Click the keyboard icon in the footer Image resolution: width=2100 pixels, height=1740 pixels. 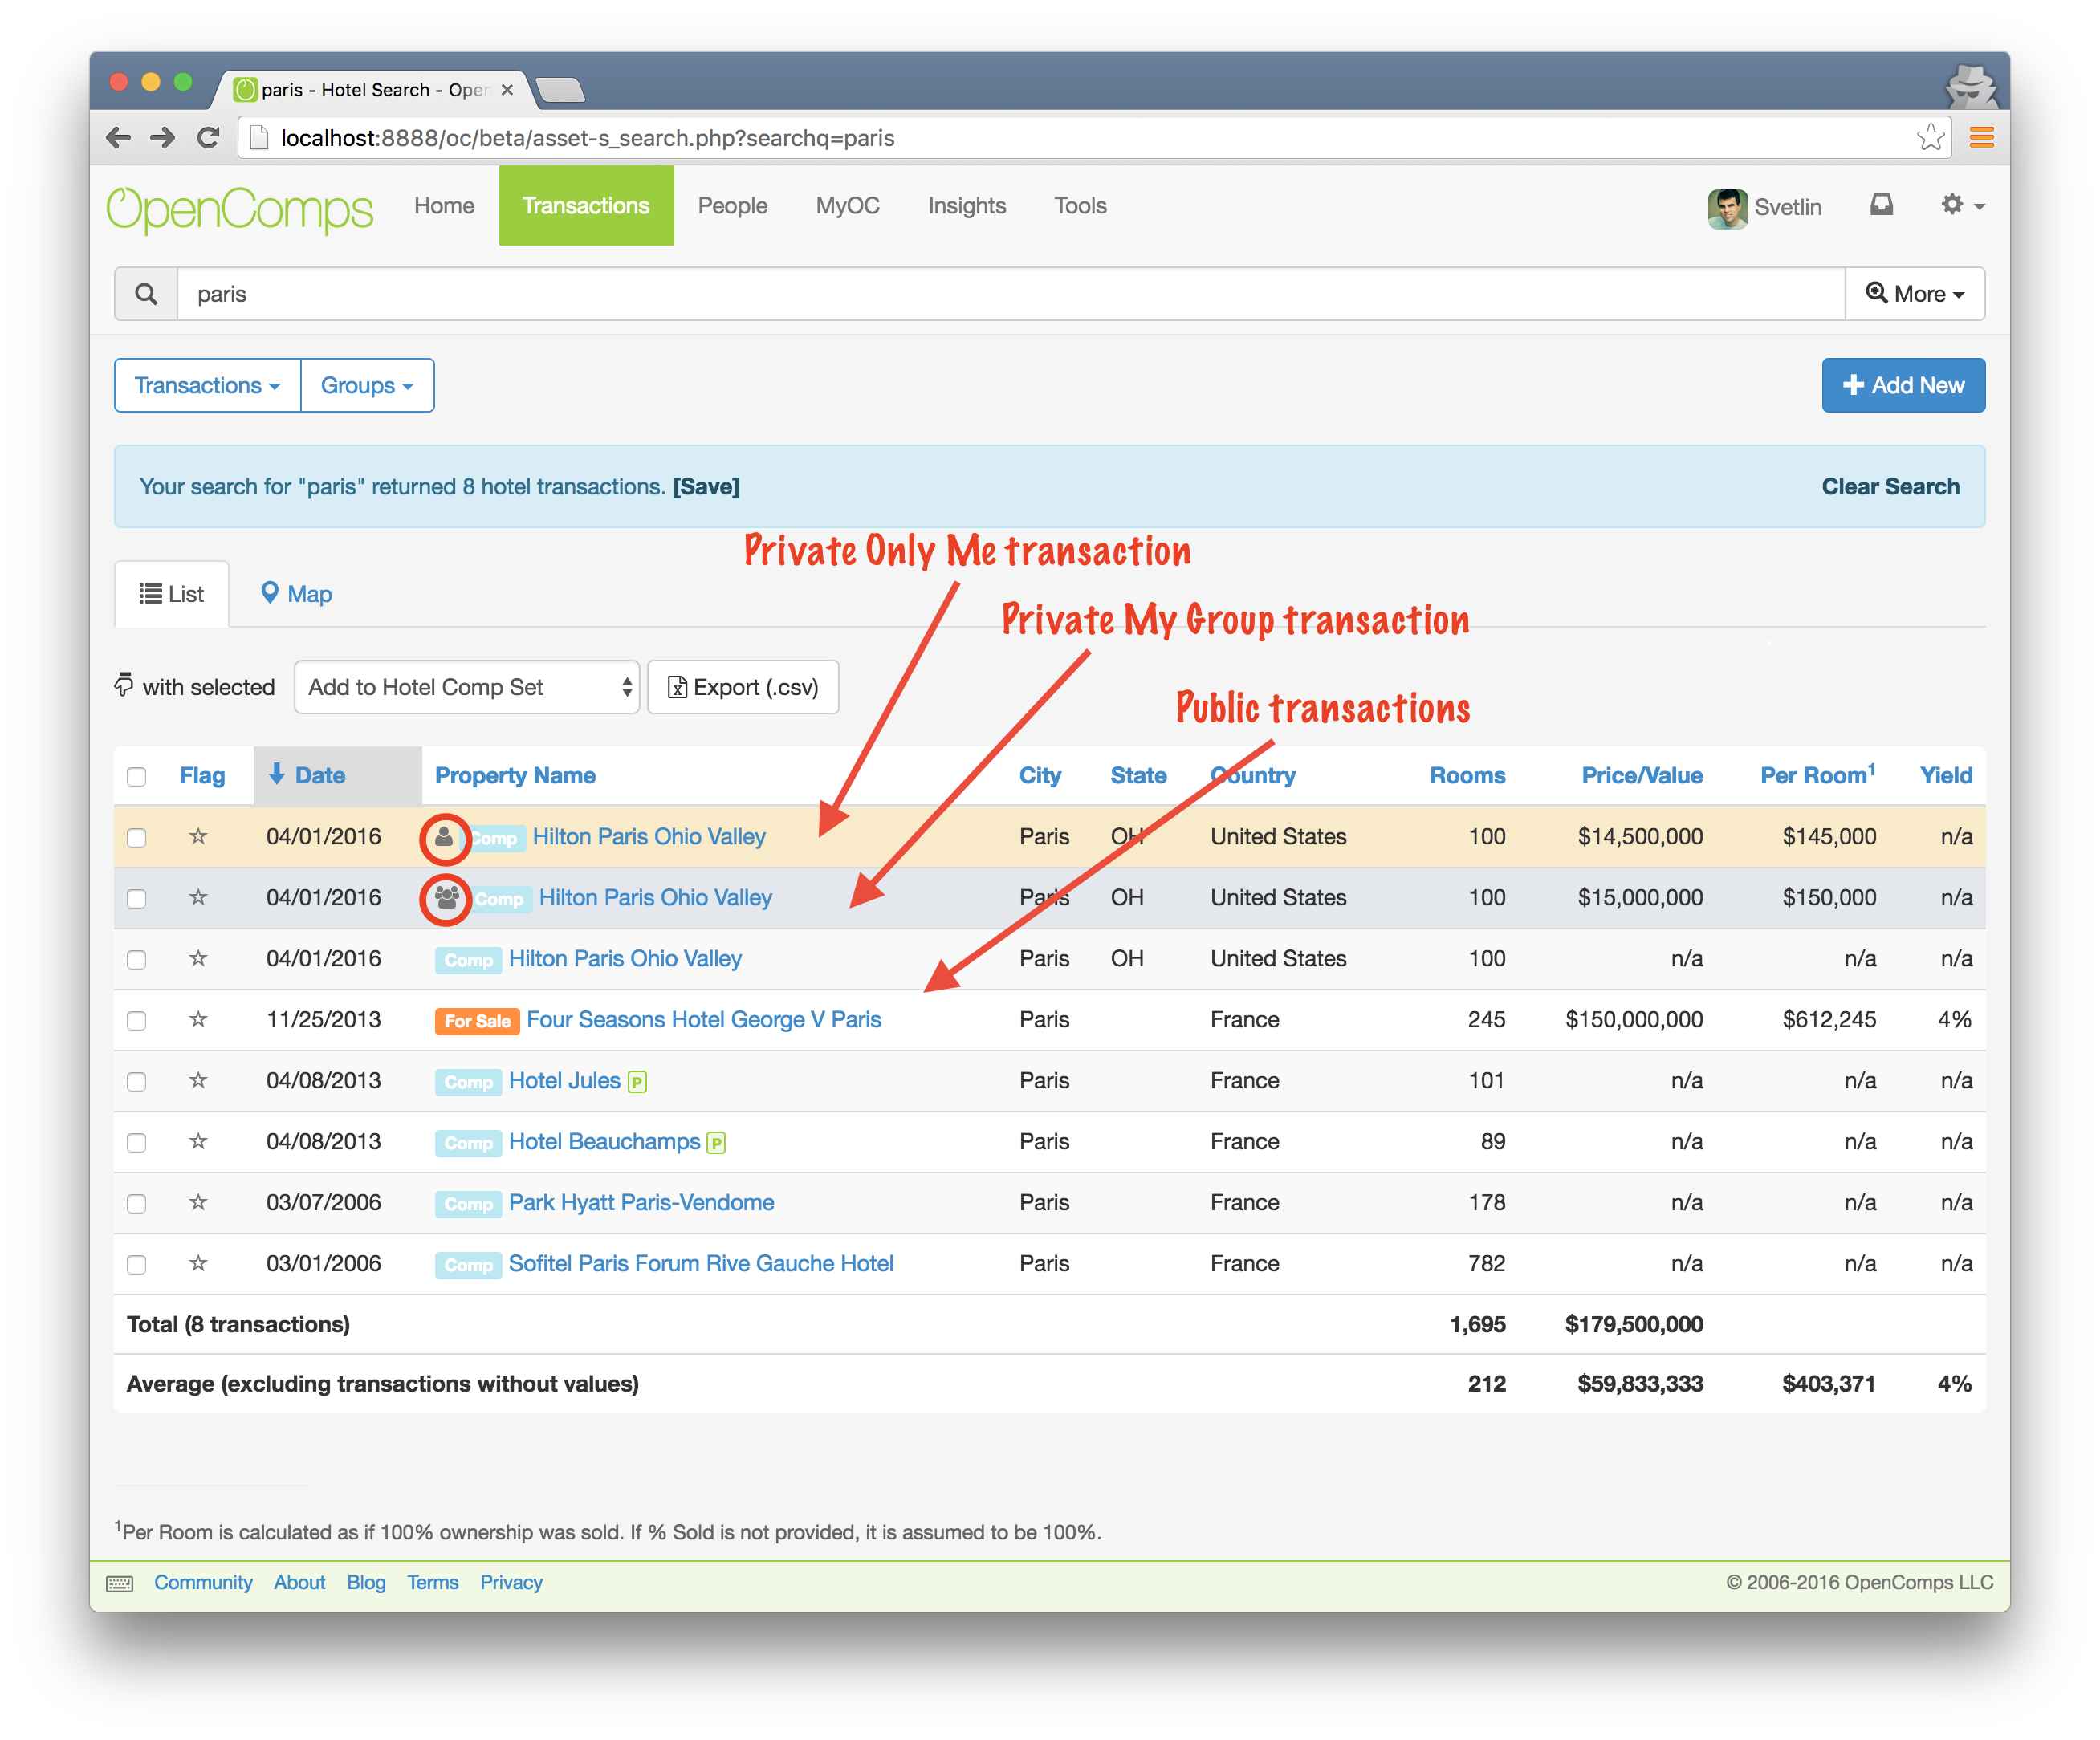click(120, 1583)
